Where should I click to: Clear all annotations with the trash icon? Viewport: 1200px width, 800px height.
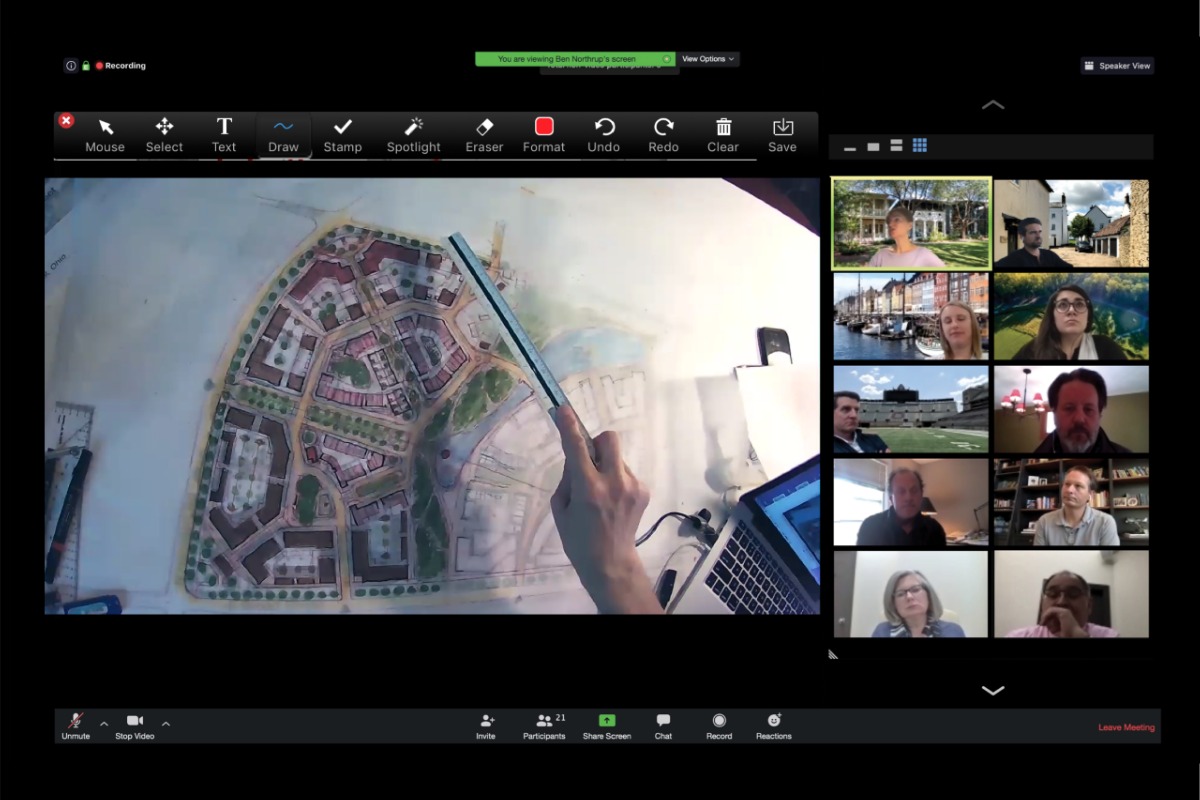tap(723, 135)
